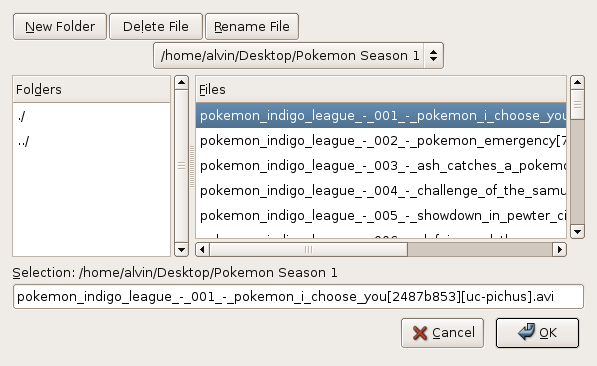This screenshot has width=597, height=366.
Task: Select the 003 ash_catches_a_pokemon file
Action: pyautogui.click(x=381, y=166)
